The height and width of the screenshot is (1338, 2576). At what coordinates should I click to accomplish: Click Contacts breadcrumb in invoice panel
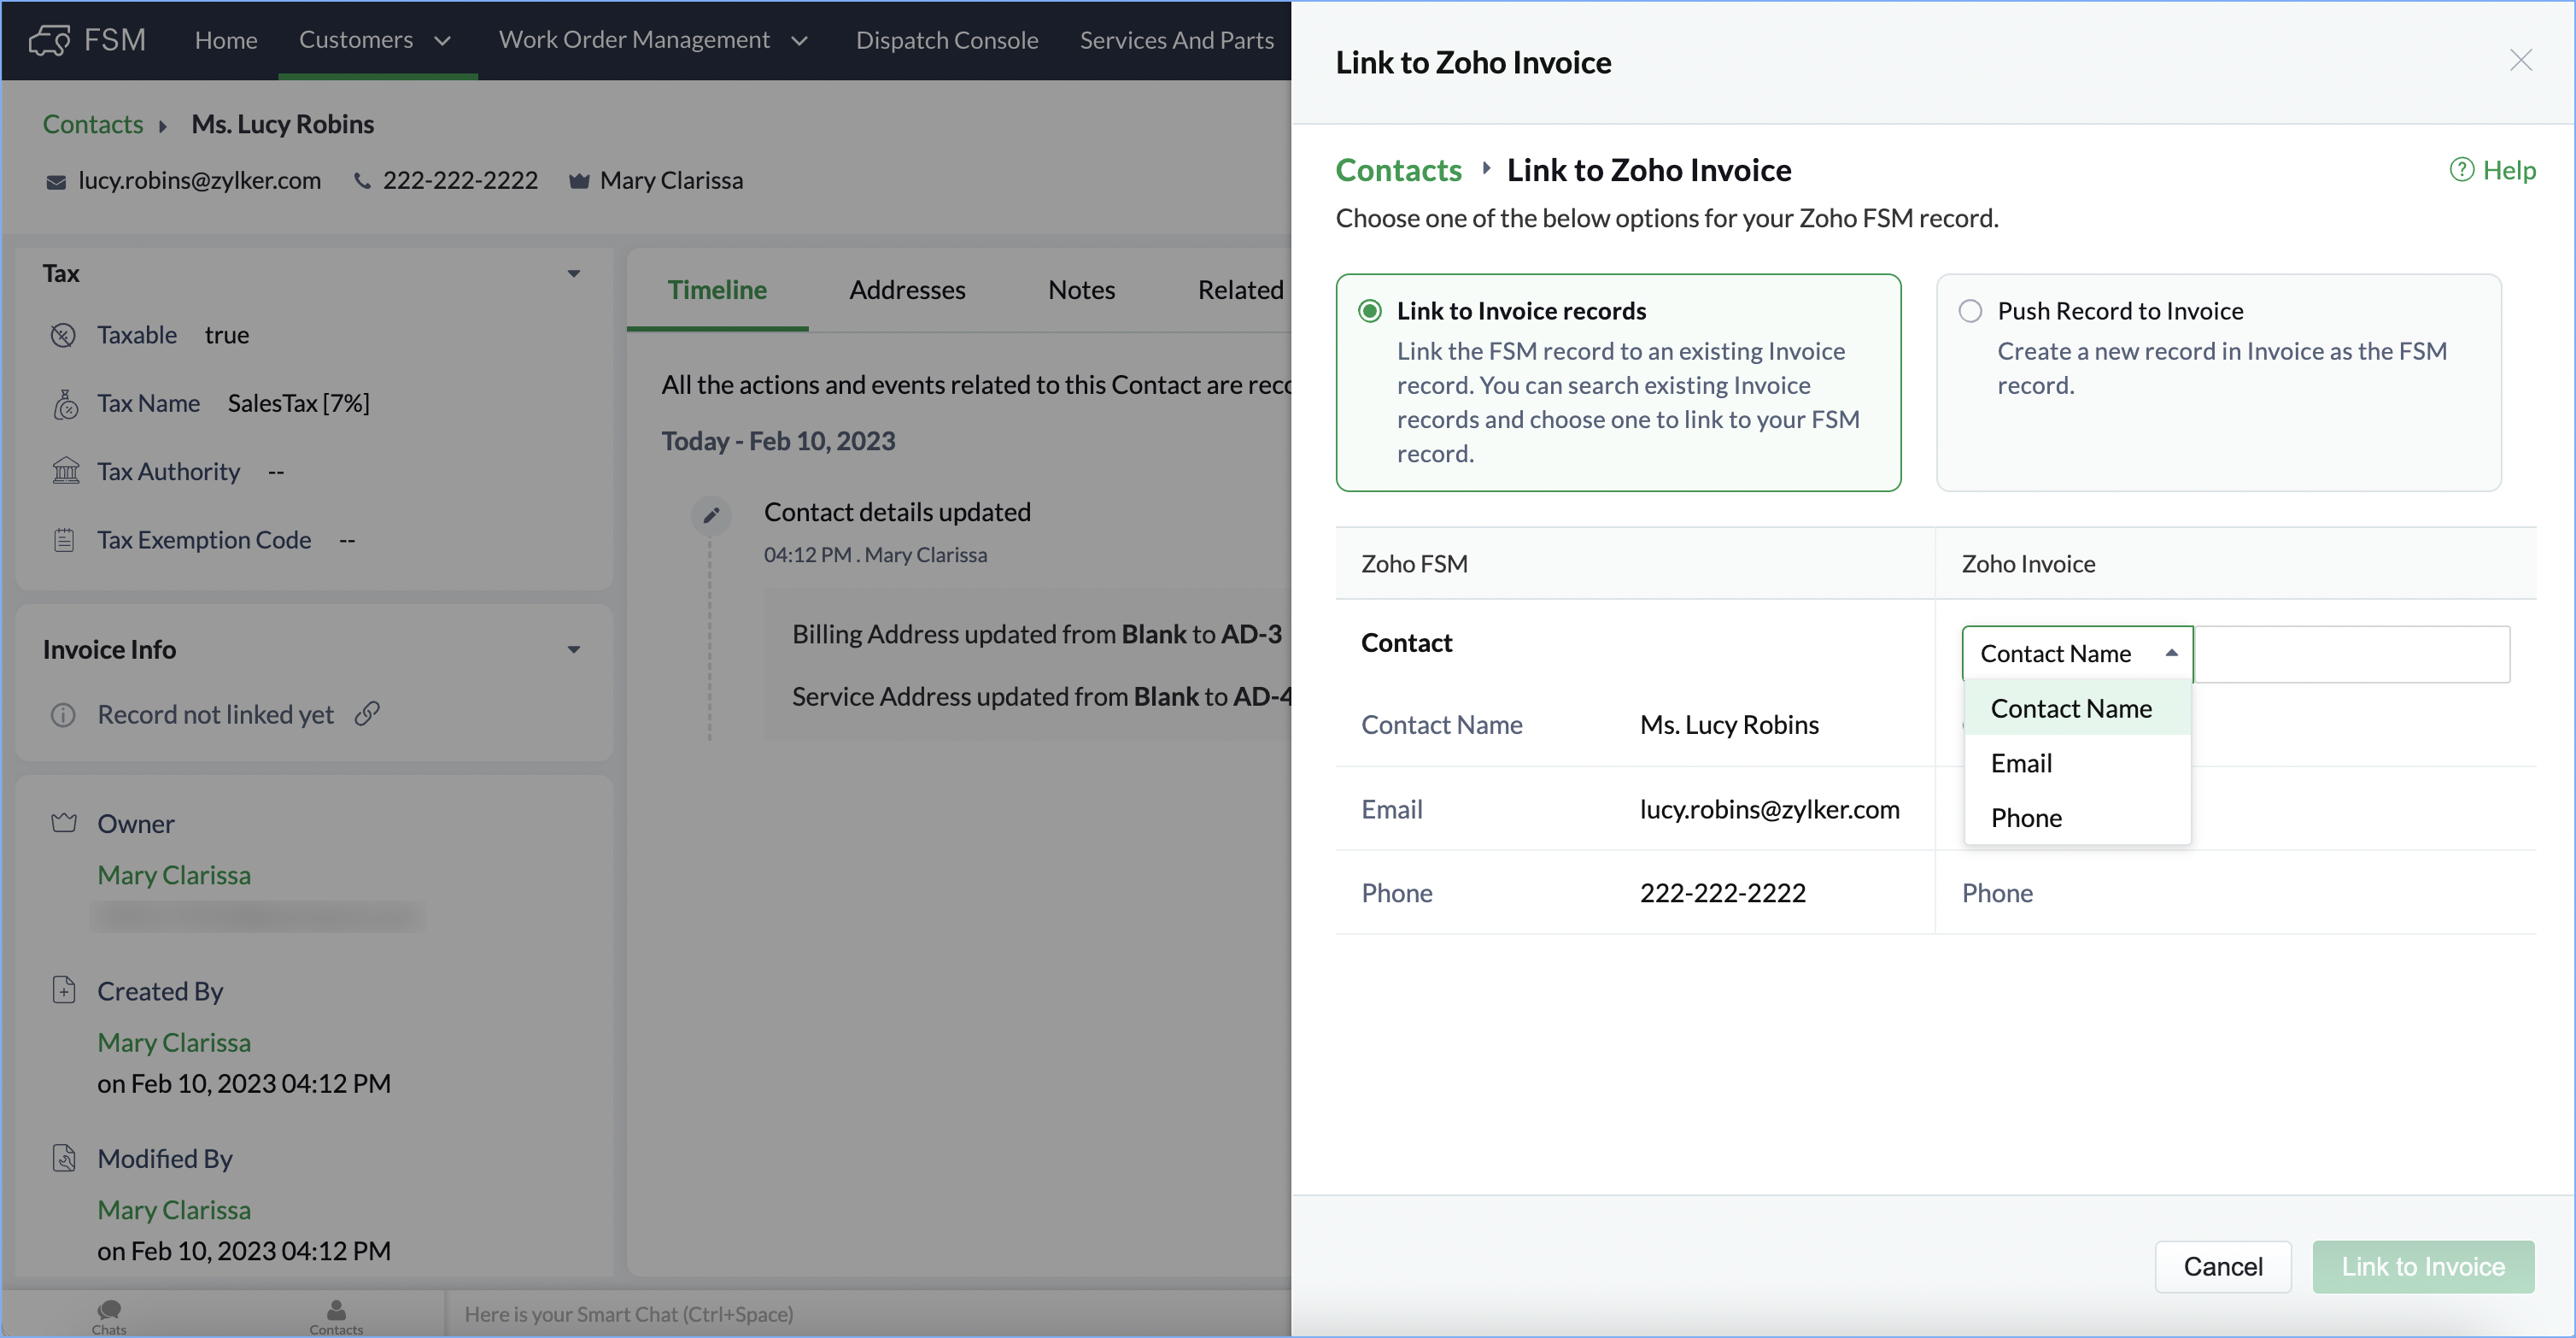[x=1398, y=170]
